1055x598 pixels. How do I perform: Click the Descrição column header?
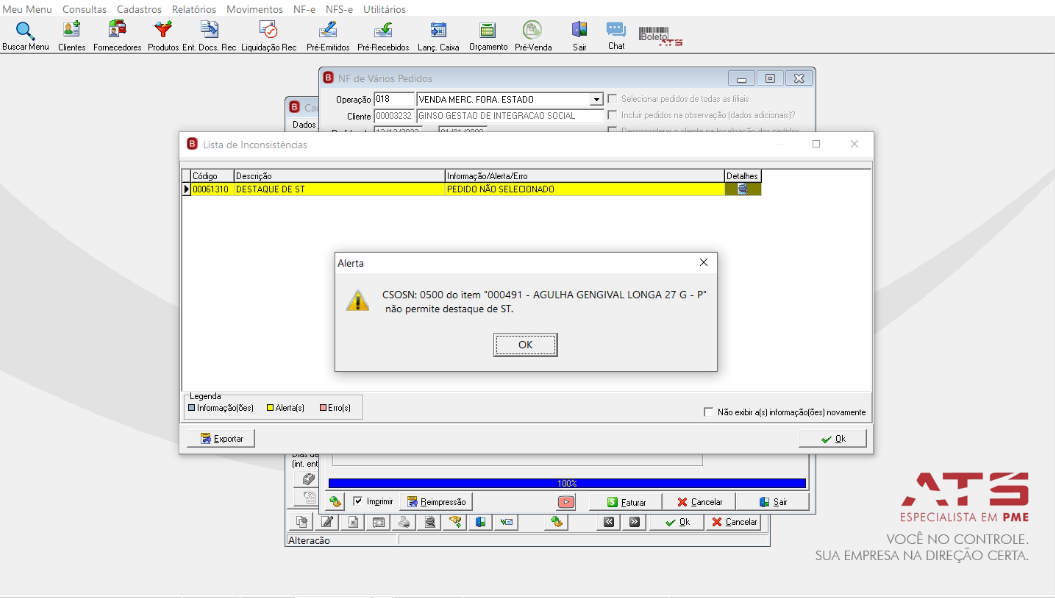tap(339, 176)
